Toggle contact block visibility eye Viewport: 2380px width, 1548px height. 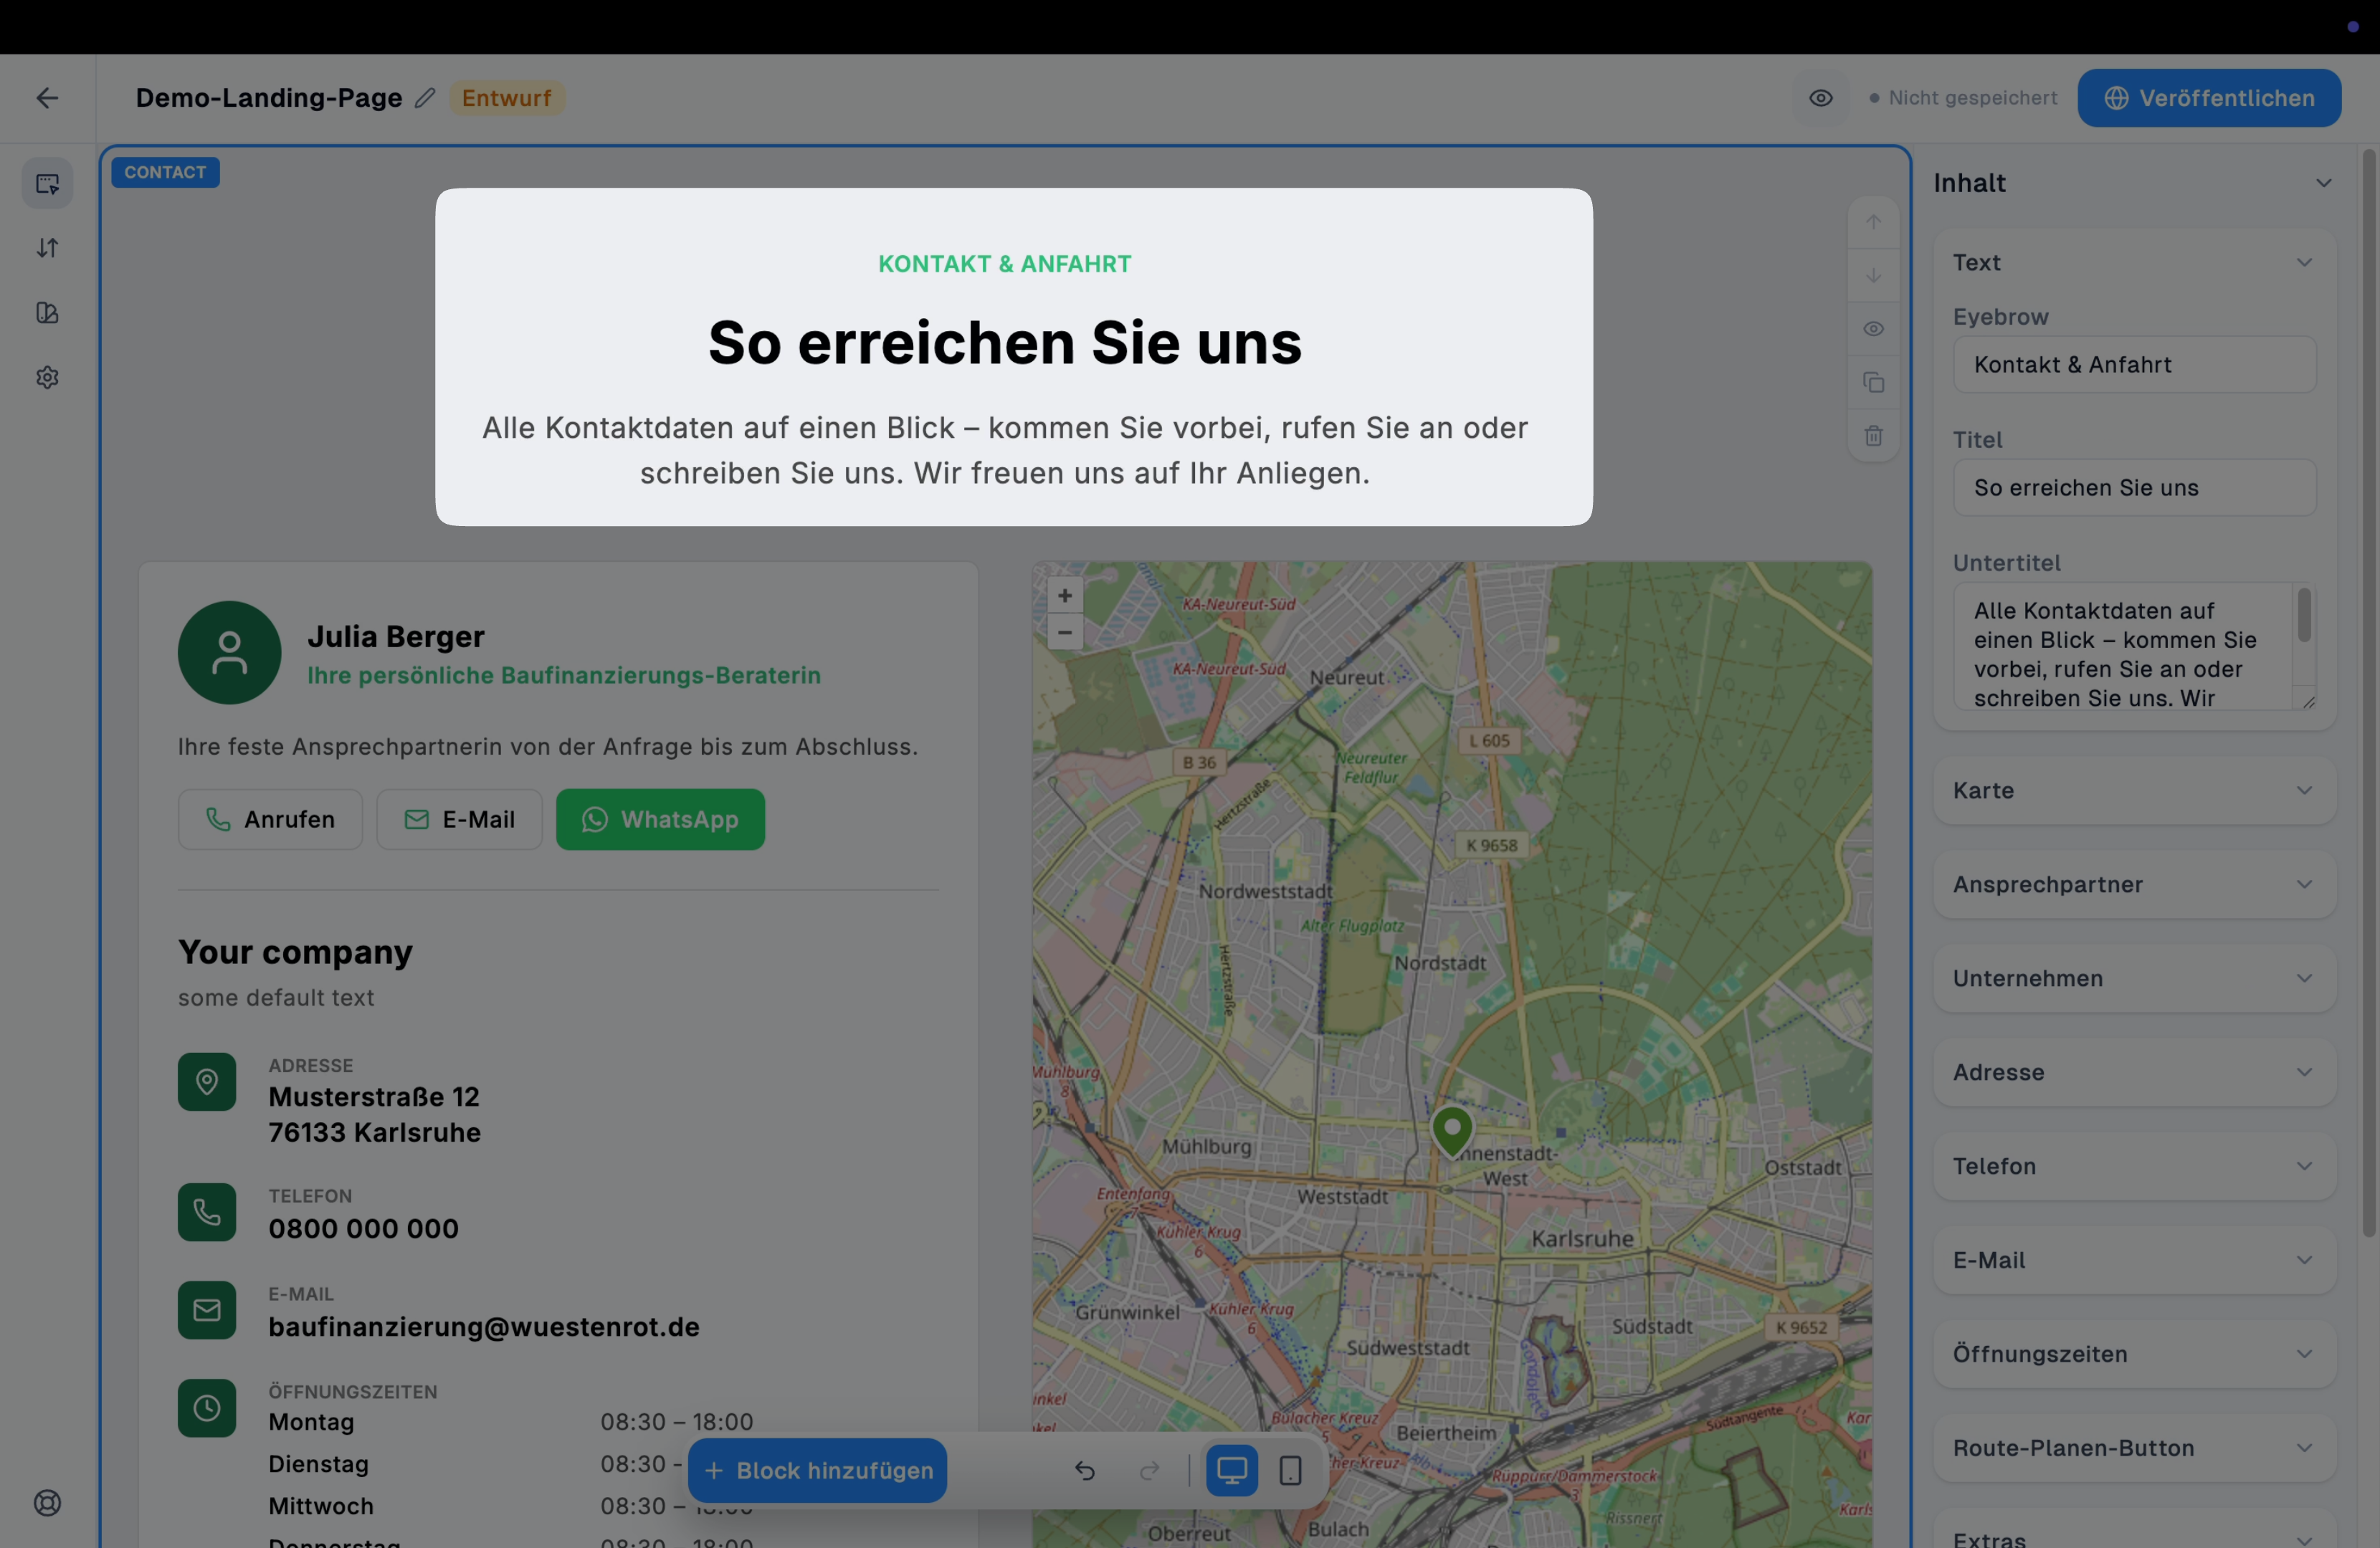(x=1873, y=329)
